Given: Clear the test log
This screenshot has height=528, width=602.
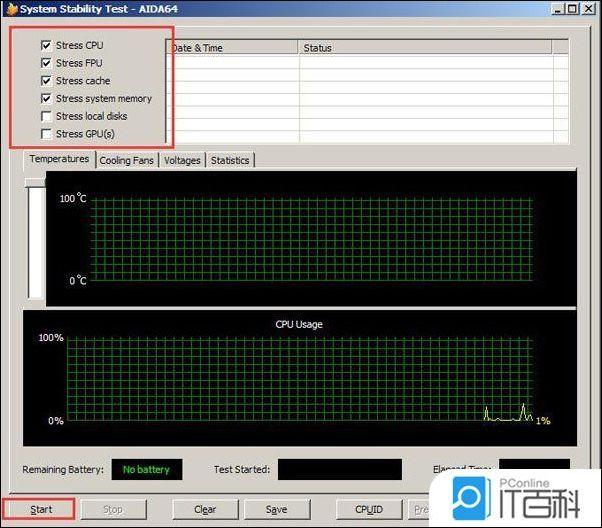Looking at the screenshot, I should tap(205, 510).
